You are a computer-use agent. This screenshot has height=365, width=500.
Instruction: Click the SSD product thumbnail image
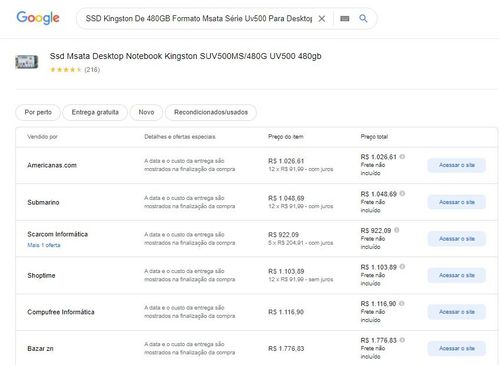point(27,62)
